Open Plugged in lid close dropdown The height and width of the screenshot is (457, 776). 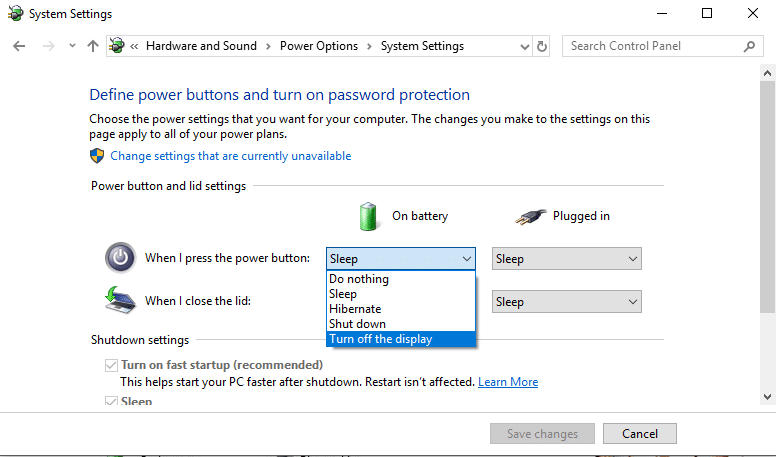566,302
